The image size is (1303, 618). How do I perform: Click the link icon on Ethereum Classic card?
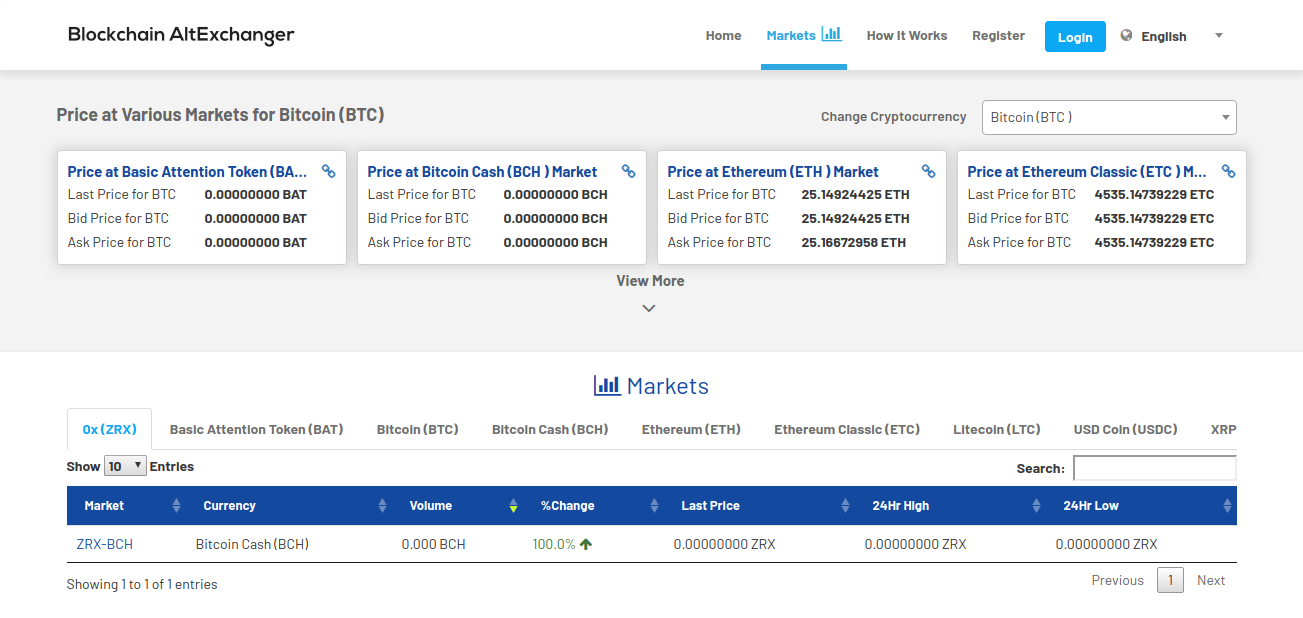(x=1228, y=171)
